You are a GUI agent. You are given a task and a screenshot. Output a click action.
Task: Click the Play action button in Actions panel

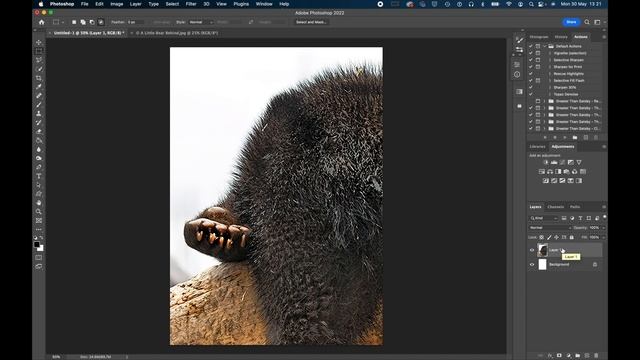click(x=565, y=138)
